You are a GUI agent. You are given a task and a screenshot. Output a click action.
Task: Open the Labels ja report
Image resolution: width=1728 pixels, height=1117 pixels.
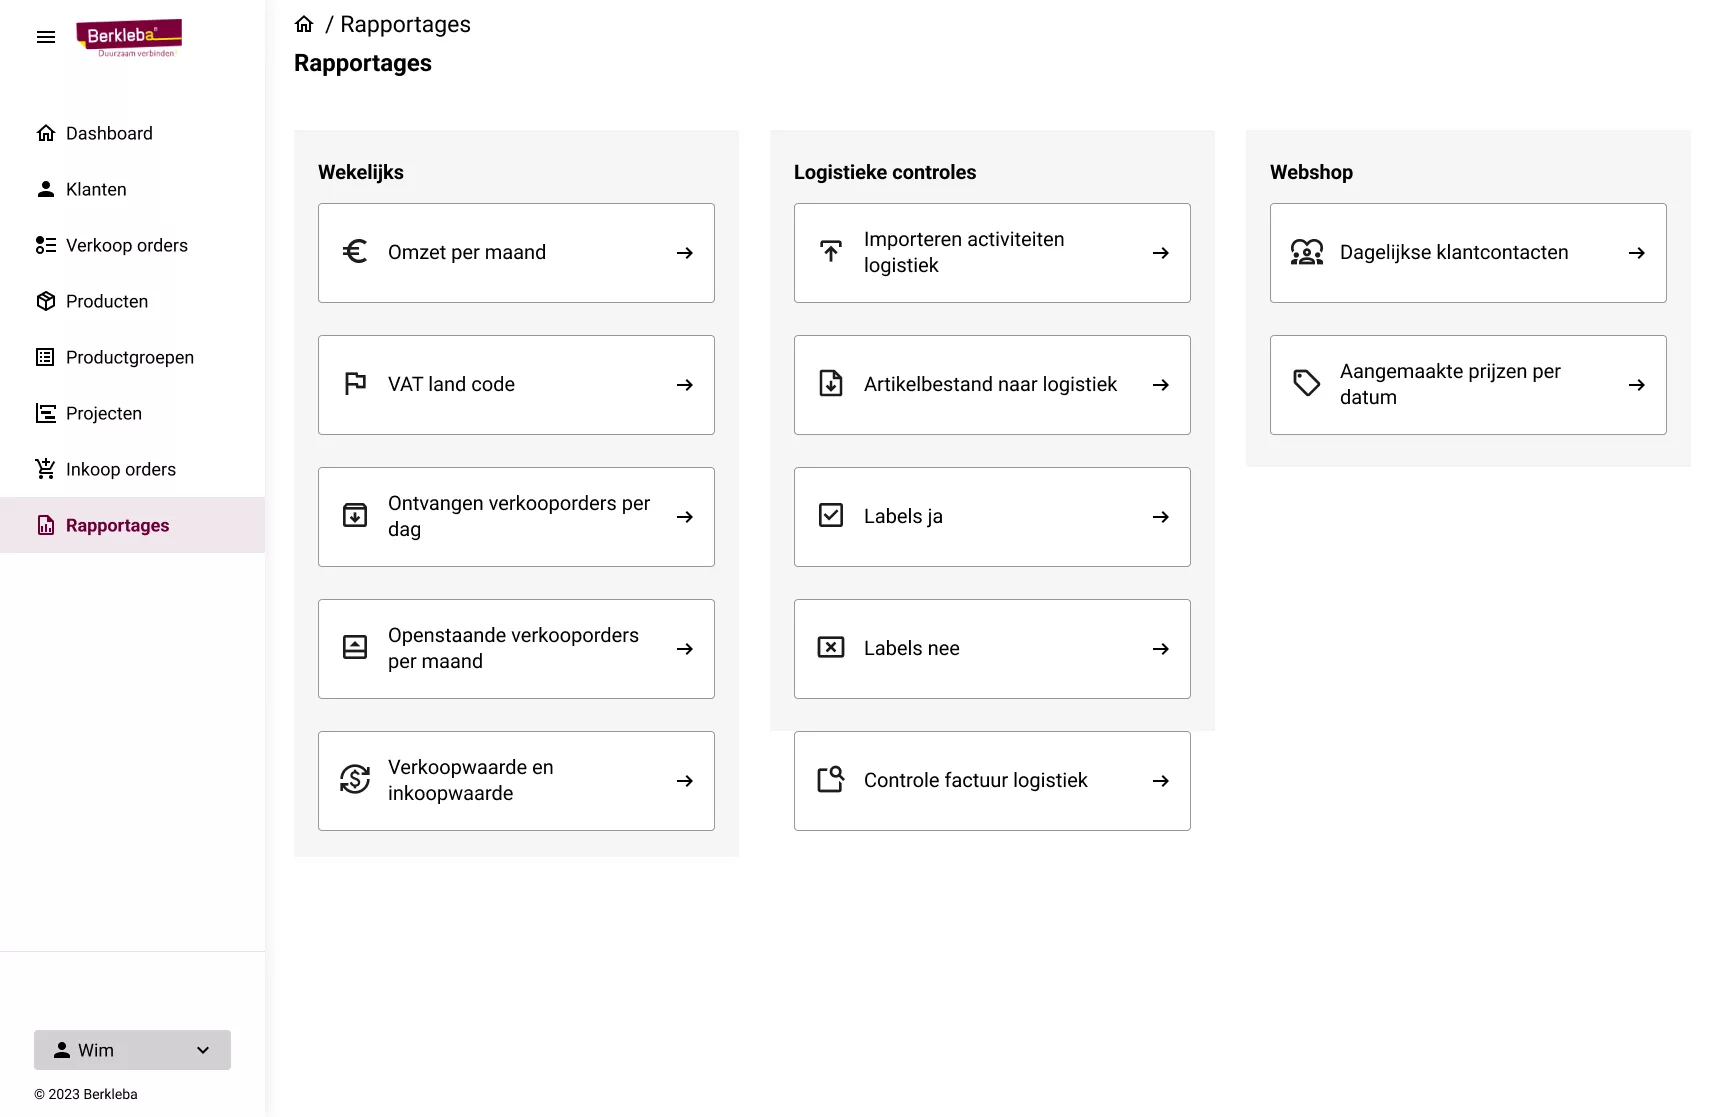[992, 517]
